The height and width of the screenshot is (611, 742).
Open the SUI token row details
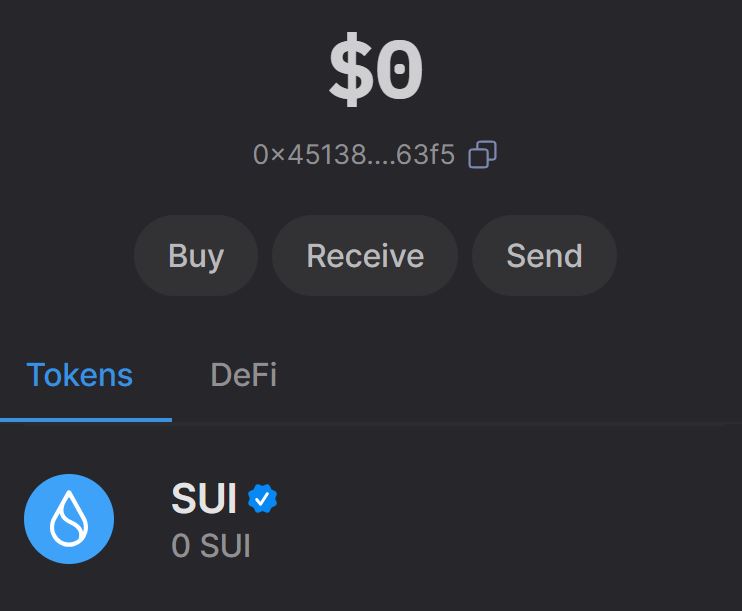[x=450, y=520]
